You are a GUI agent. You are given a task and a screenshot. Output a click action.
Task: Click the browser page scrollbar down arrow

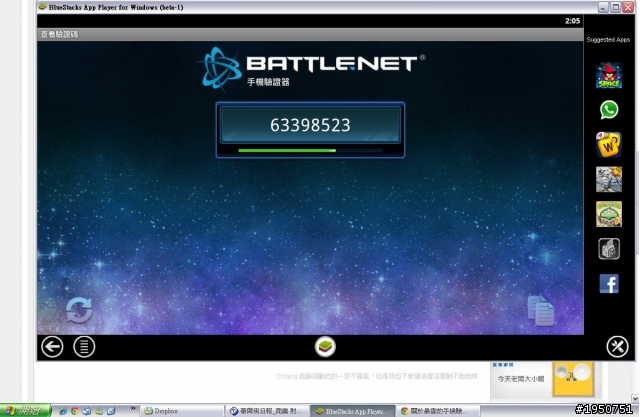pyautogui.click(x=635, y=398)
